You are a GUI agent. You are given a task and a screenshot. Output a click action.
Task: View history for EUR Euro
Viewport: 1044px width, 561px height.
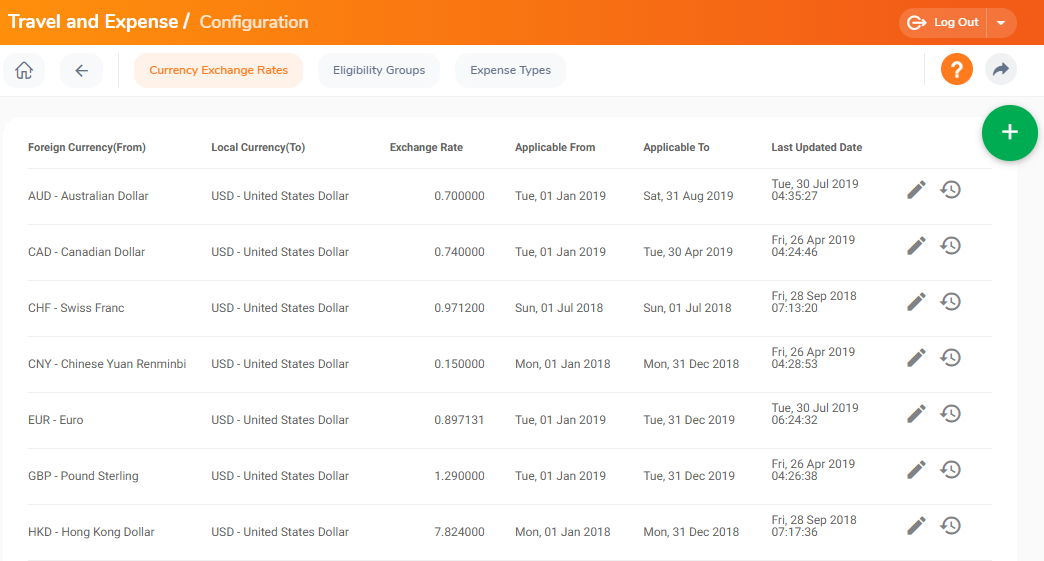[951, 413]
